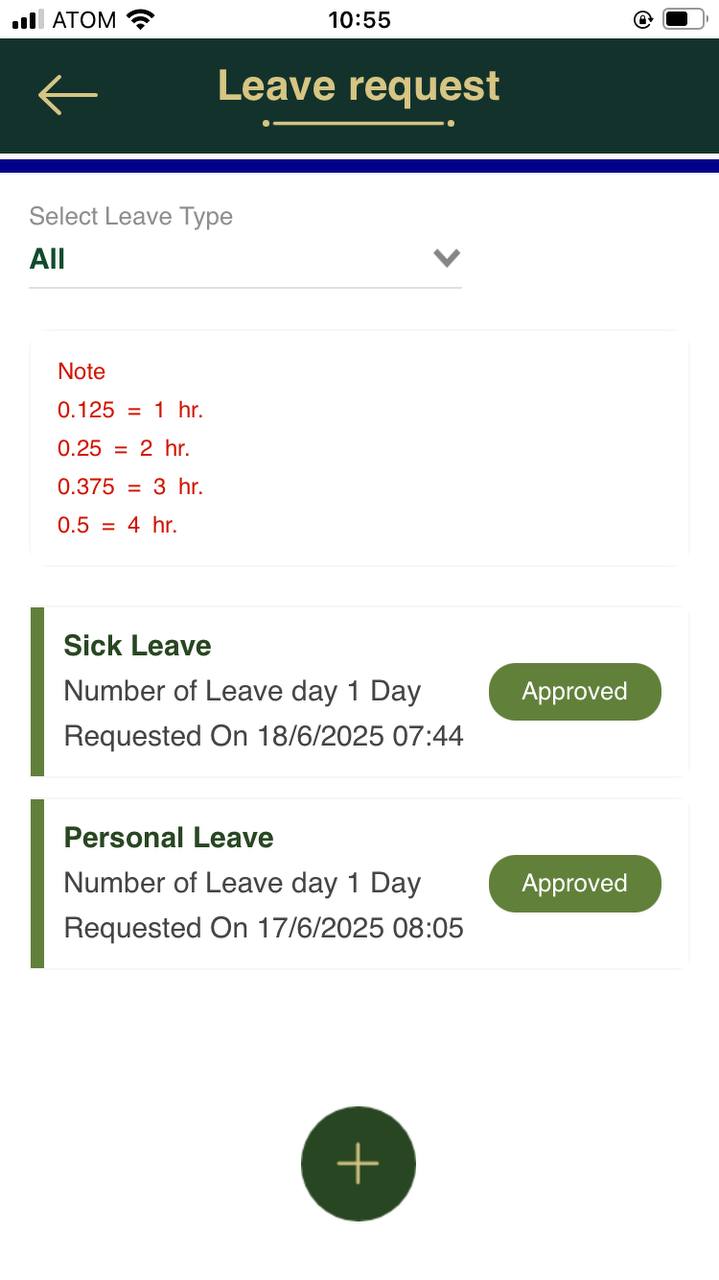The image size is (719, 1280).
Task: Tap the 0.5 = 4 hr. note line
Action: (x=117, y=525)
